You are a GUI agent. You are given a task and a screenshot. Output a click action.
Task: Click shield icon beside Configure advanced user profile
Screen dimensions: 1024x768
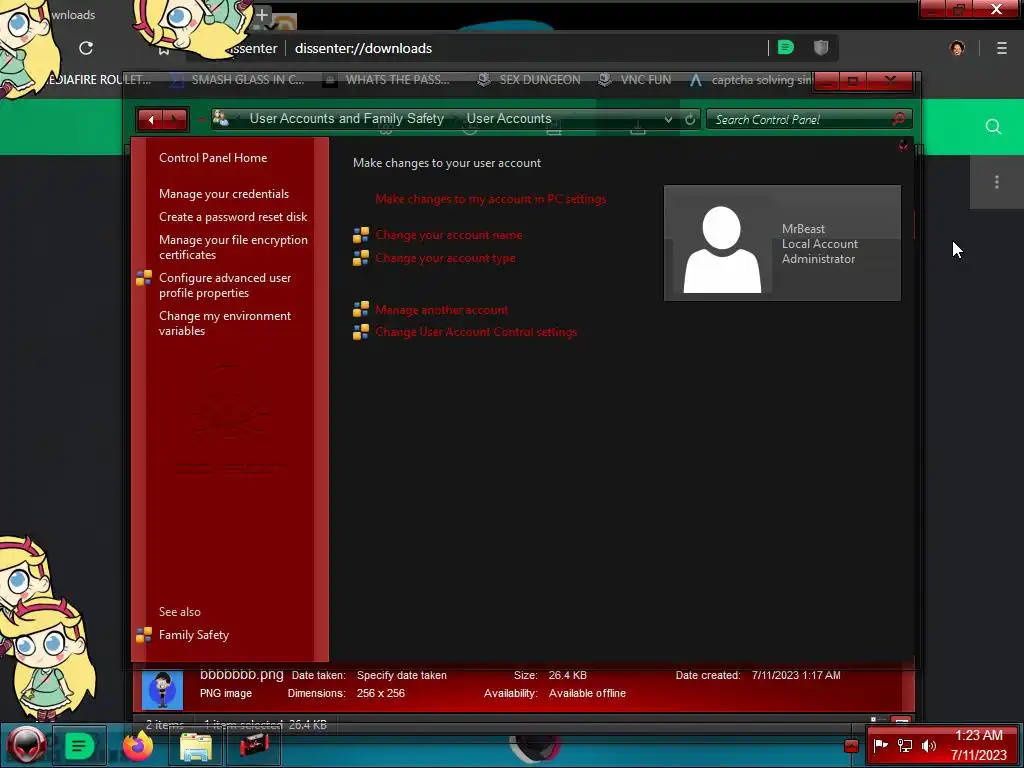(x=144, y=278)
